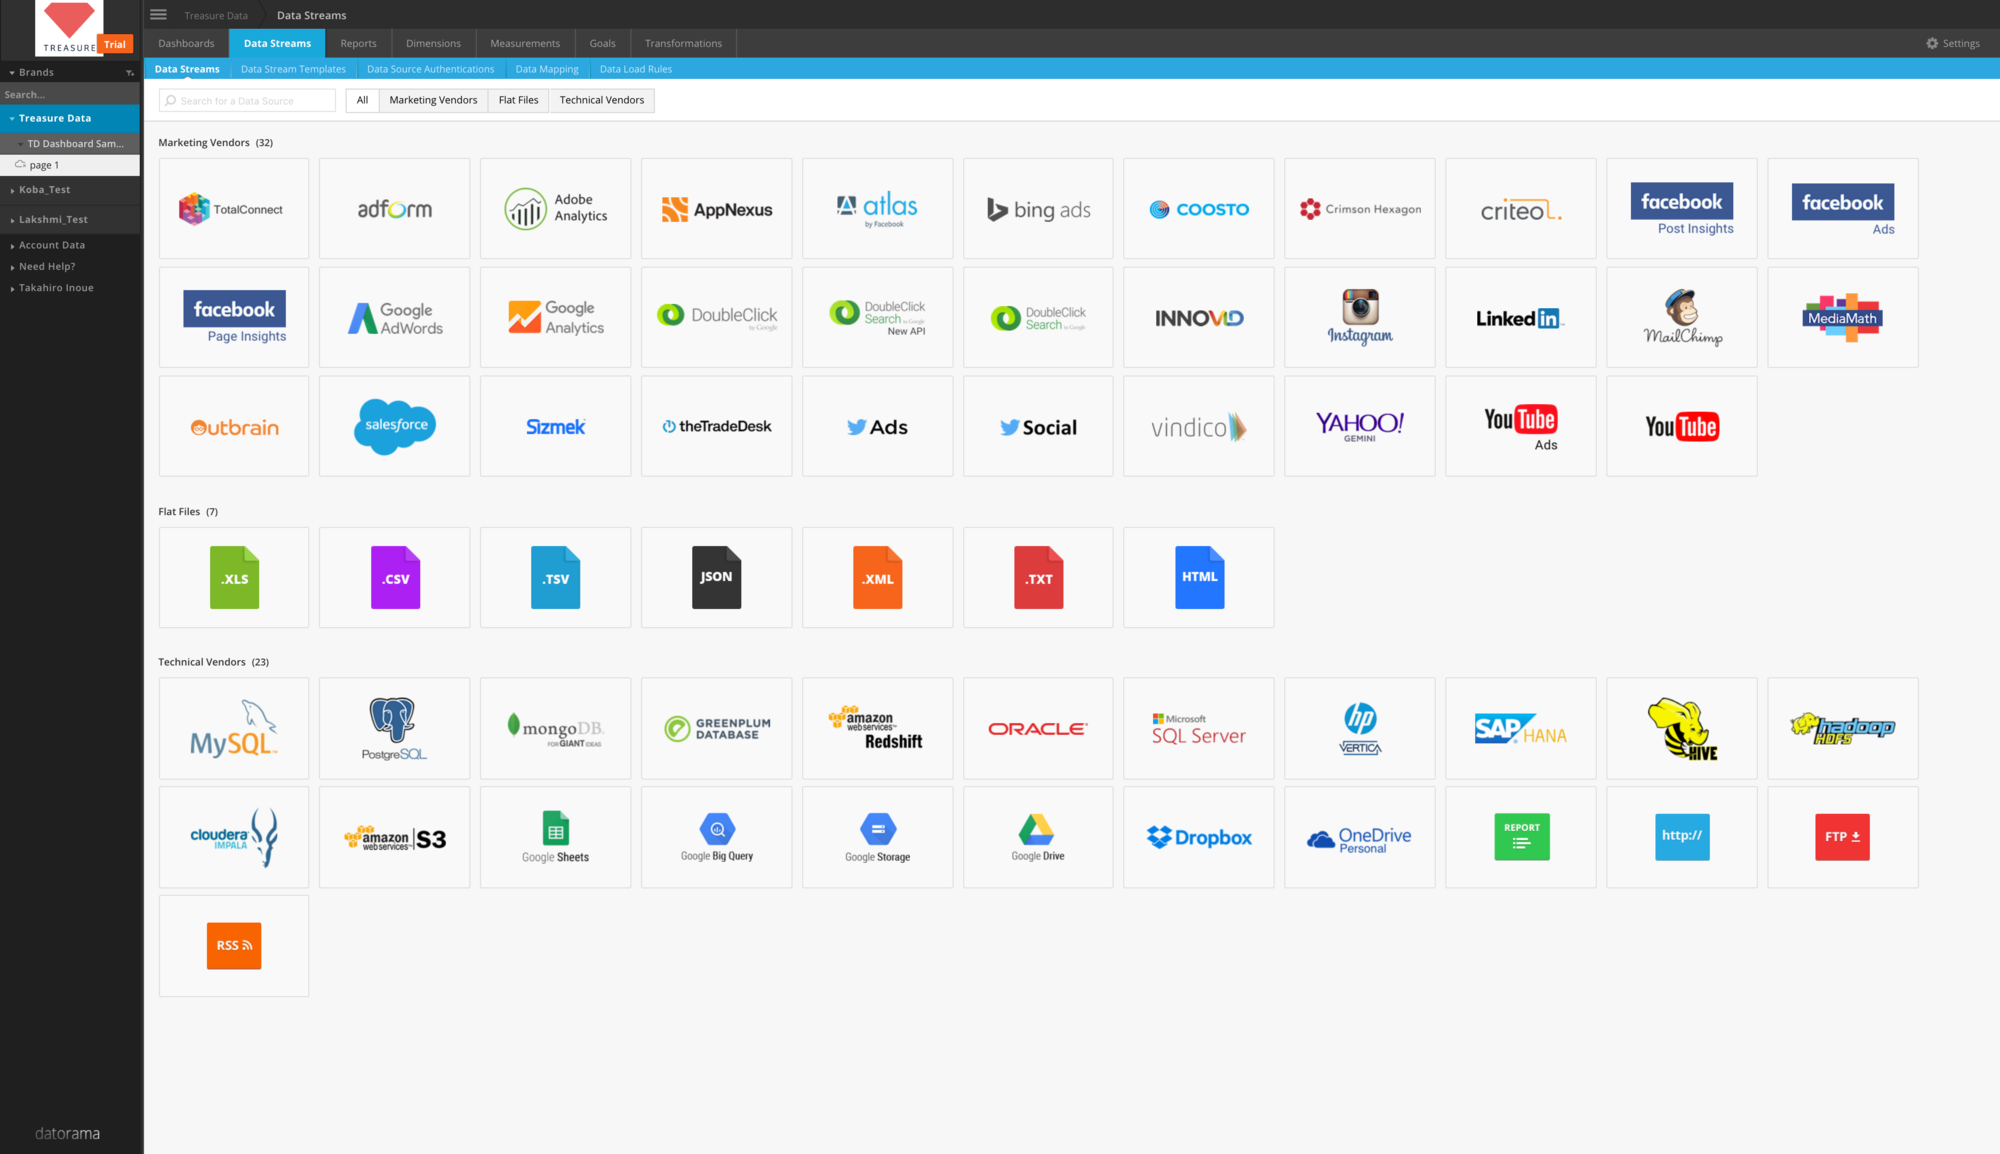Click the Treasure Data breadcrumb
Viewport: 2000px width, 1154px height.
pyautogui.click(x=216, y=15)
